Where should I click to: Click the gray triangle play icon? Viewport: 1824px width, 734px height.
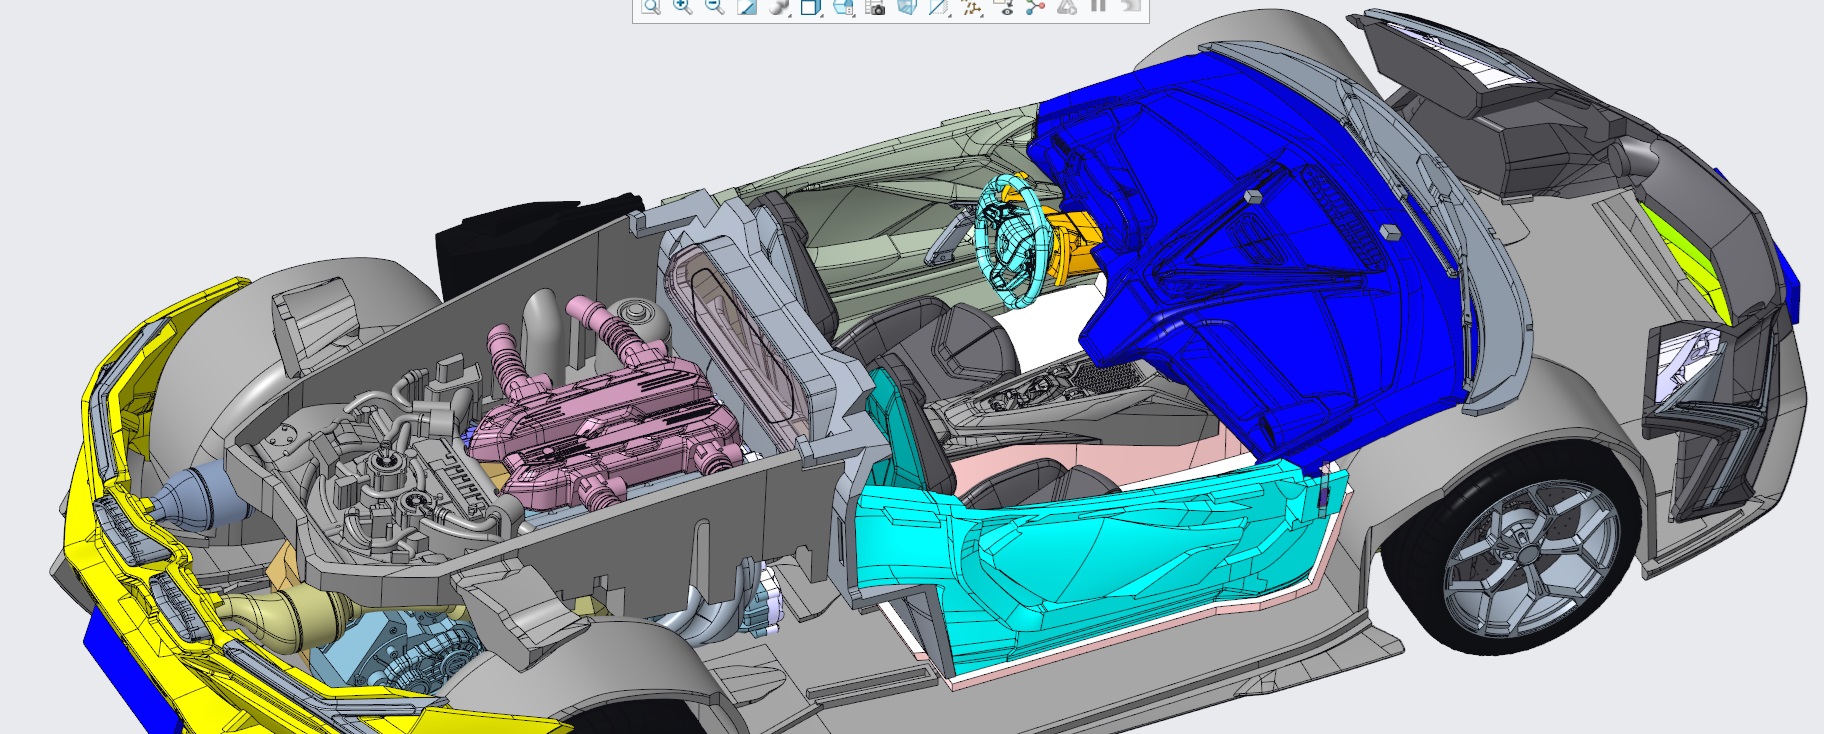pos(1067,7)
